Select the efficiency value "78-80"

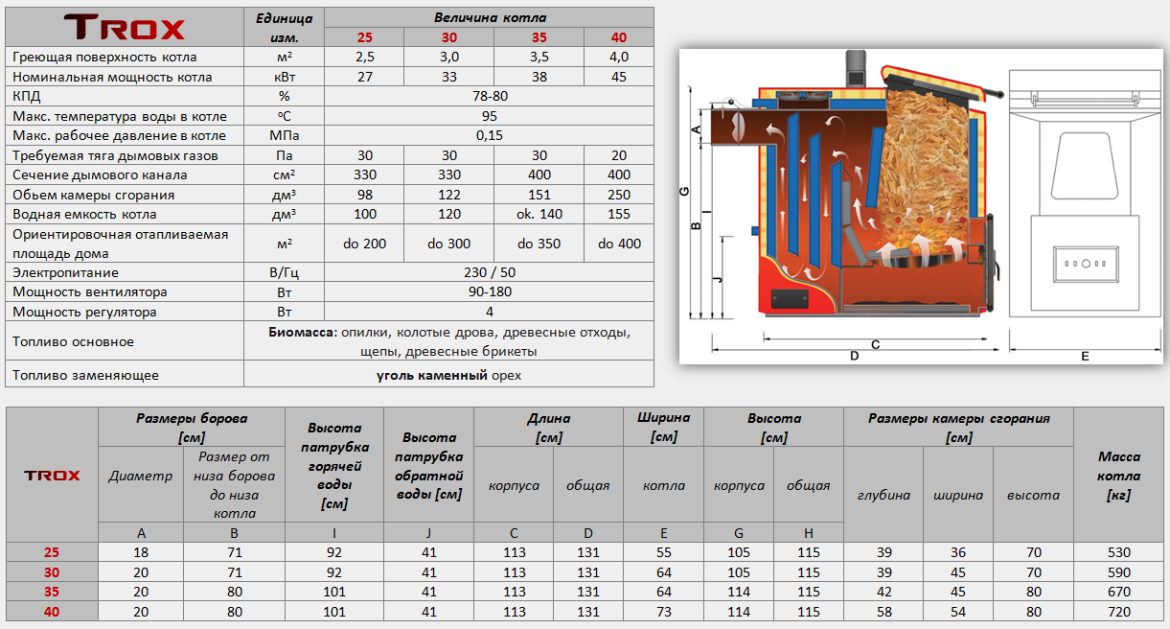(x=489, y=96)
